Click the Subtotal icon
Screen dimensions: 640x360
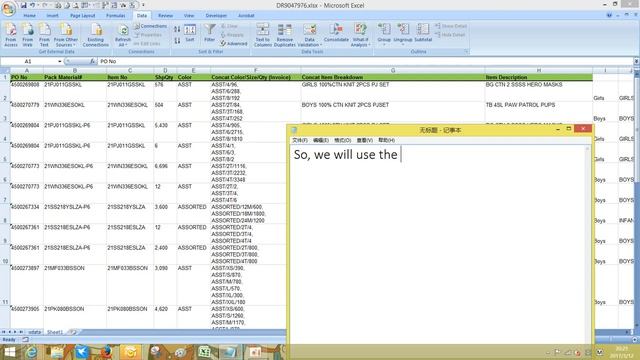(x=423, y=33)
